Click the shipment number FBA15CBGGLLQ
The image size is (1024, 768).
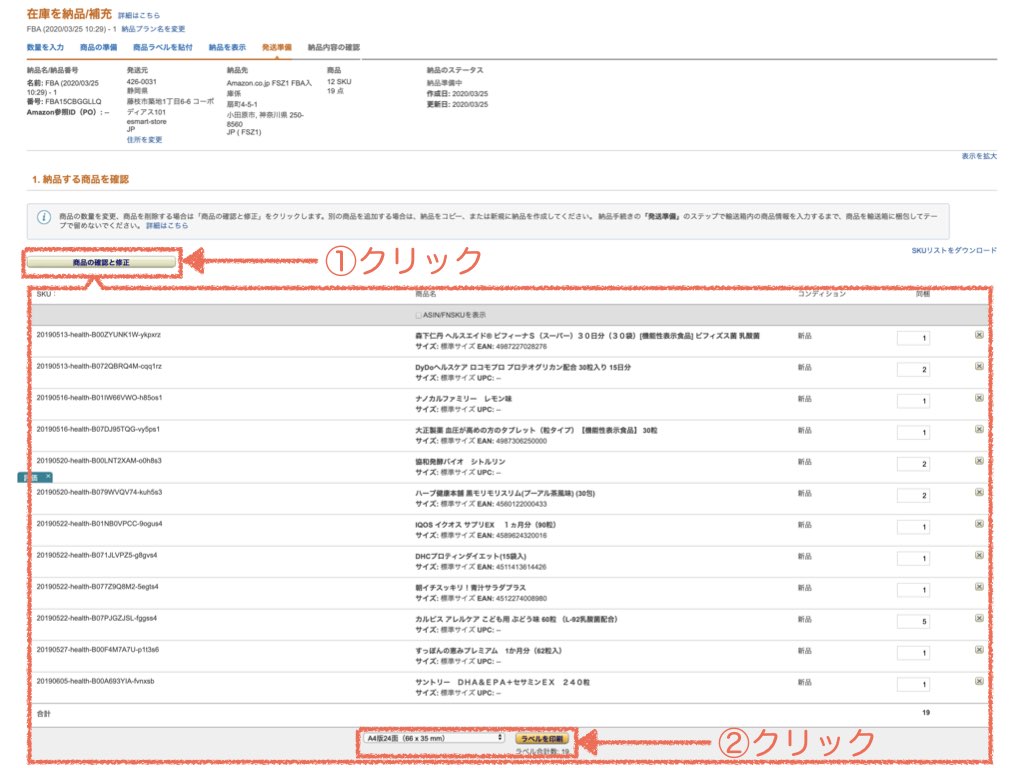click(x=73, y=102)
